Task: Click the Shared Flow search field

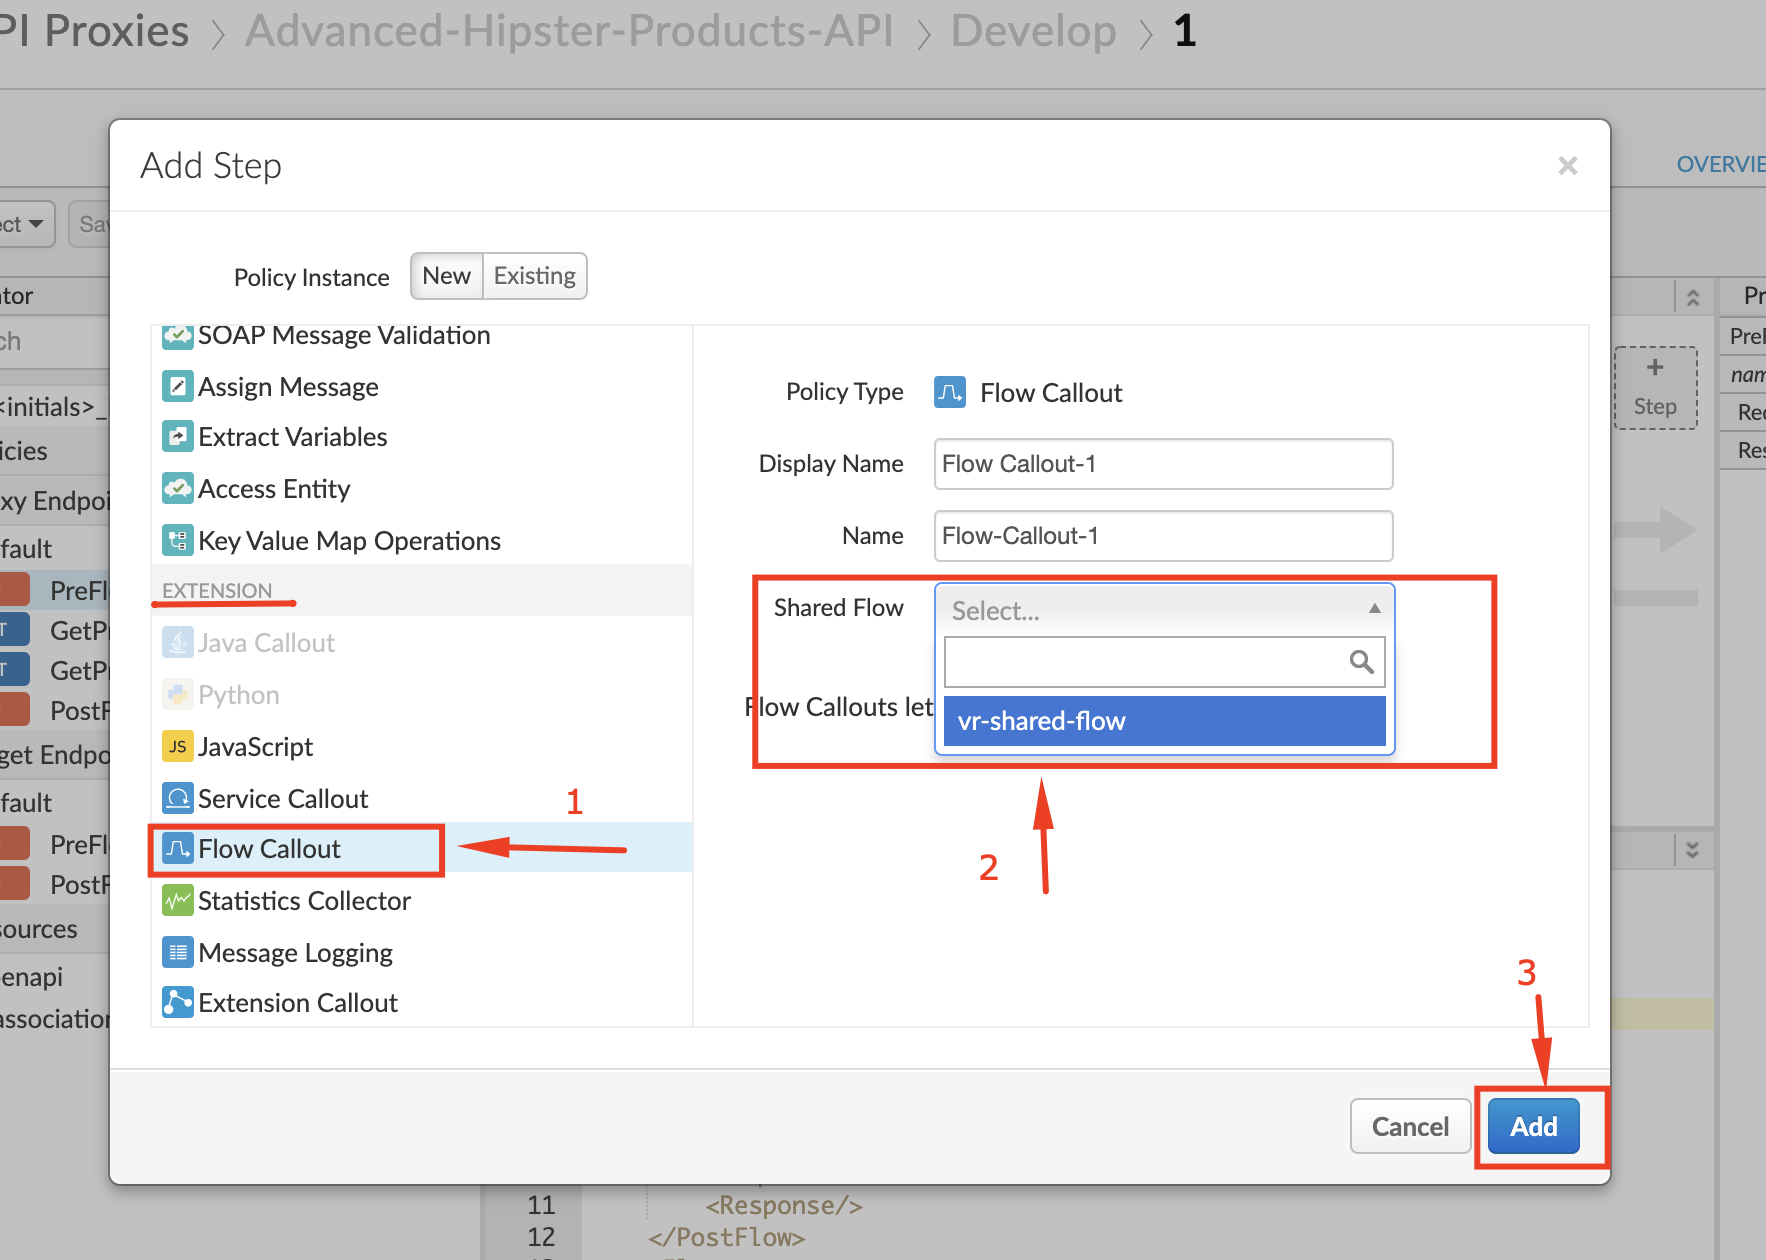Action: [1164, 662]
